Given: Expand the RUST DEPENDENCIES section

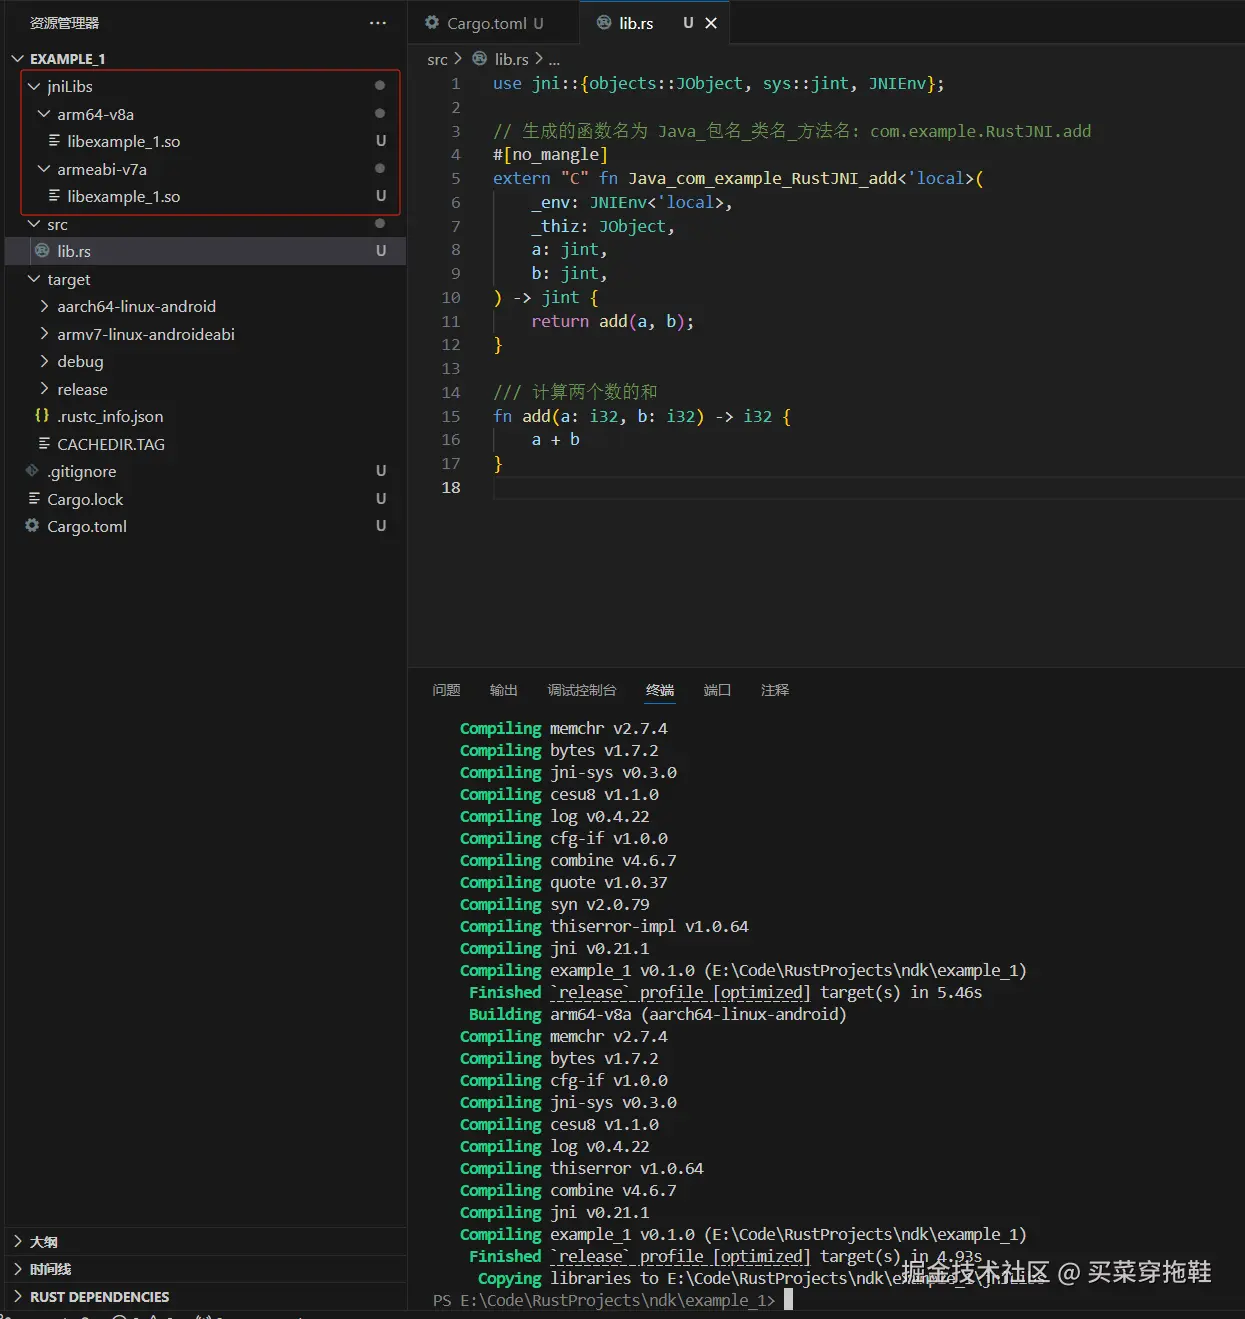Looking at the screenshot, I should pyautogui.click(x=18, y=1296).
